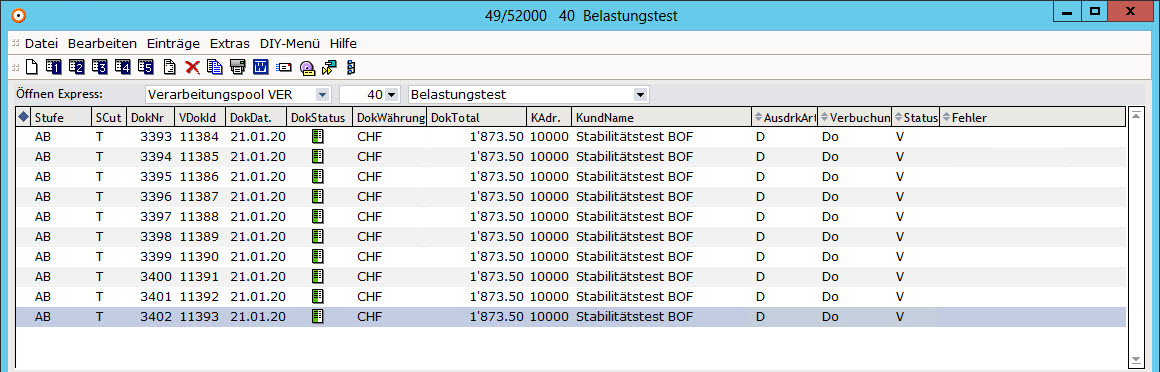1160x372 pixels.
Task: Click DokStatus icon for DokNr 3397
Action: (x=317, y=216)
